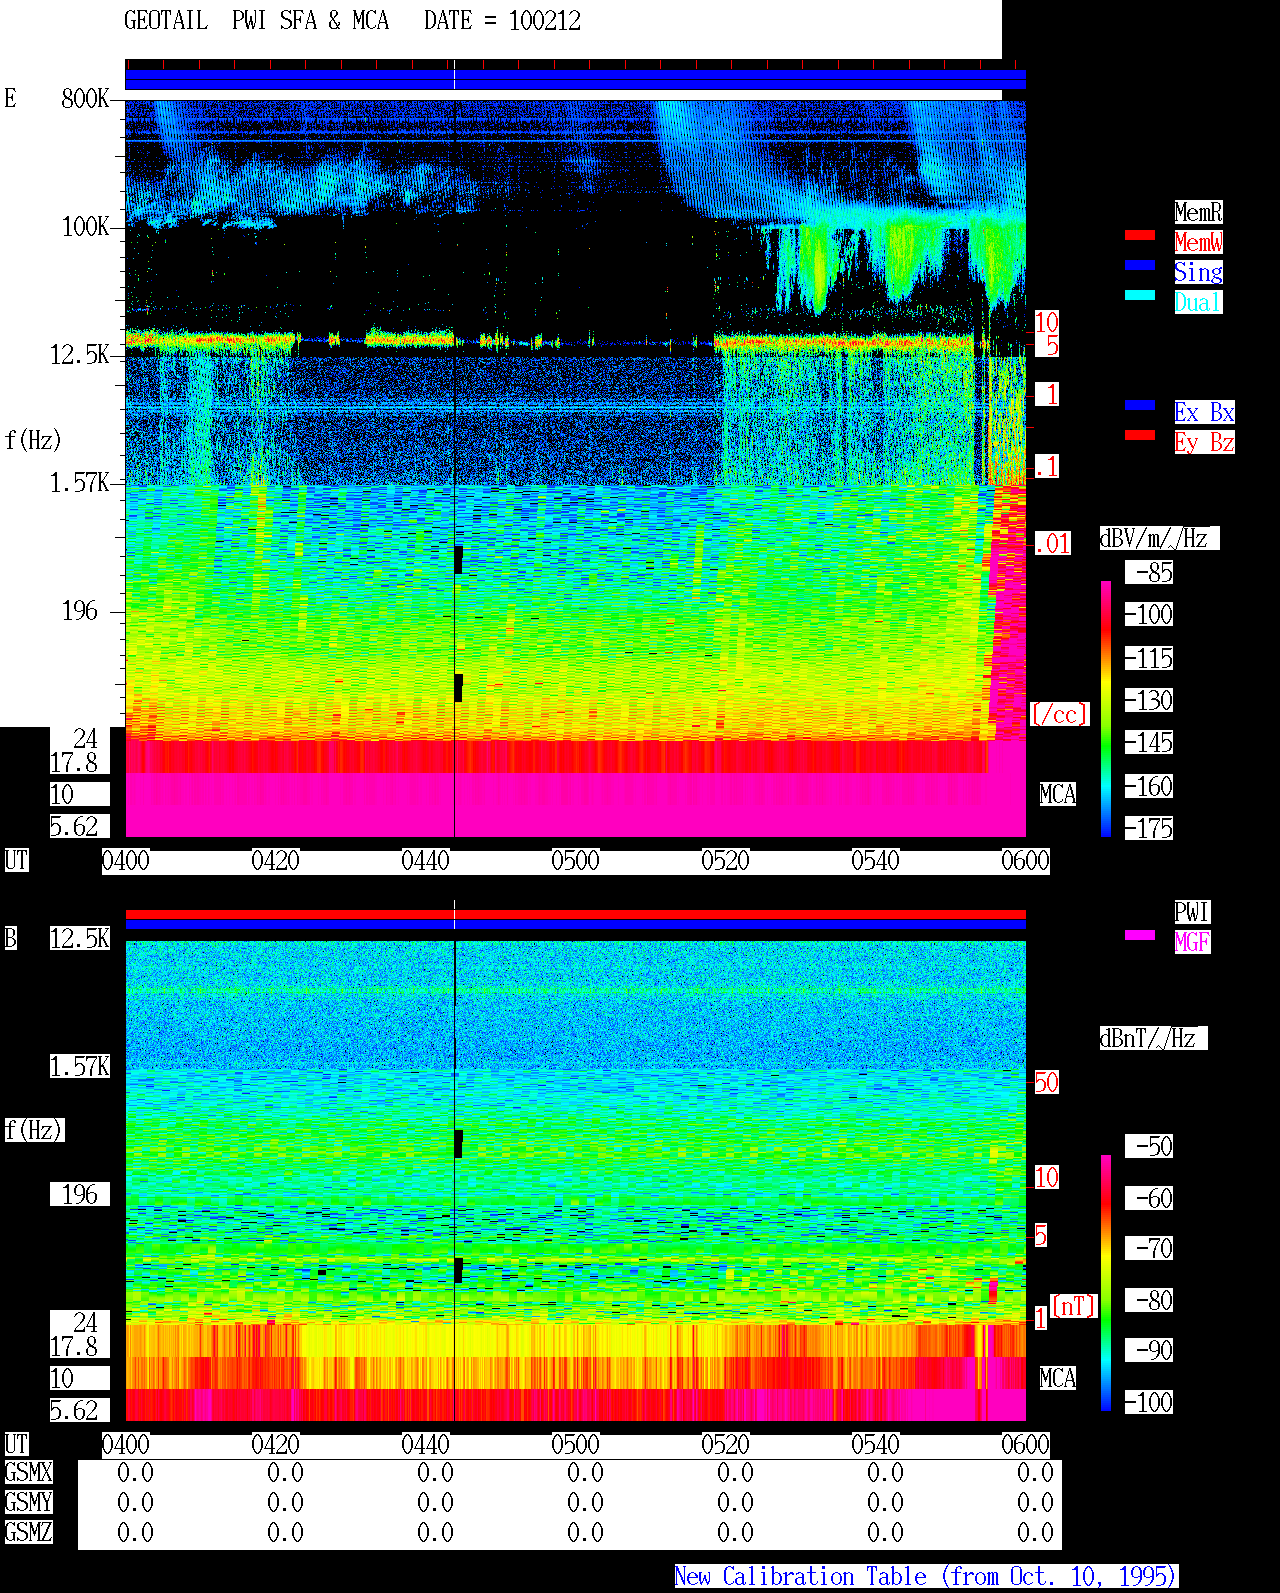Click the Ey Bz label
The height and width of the screenshot is (1593, 1280).
pyautogui.click(x=1204, y=442)
